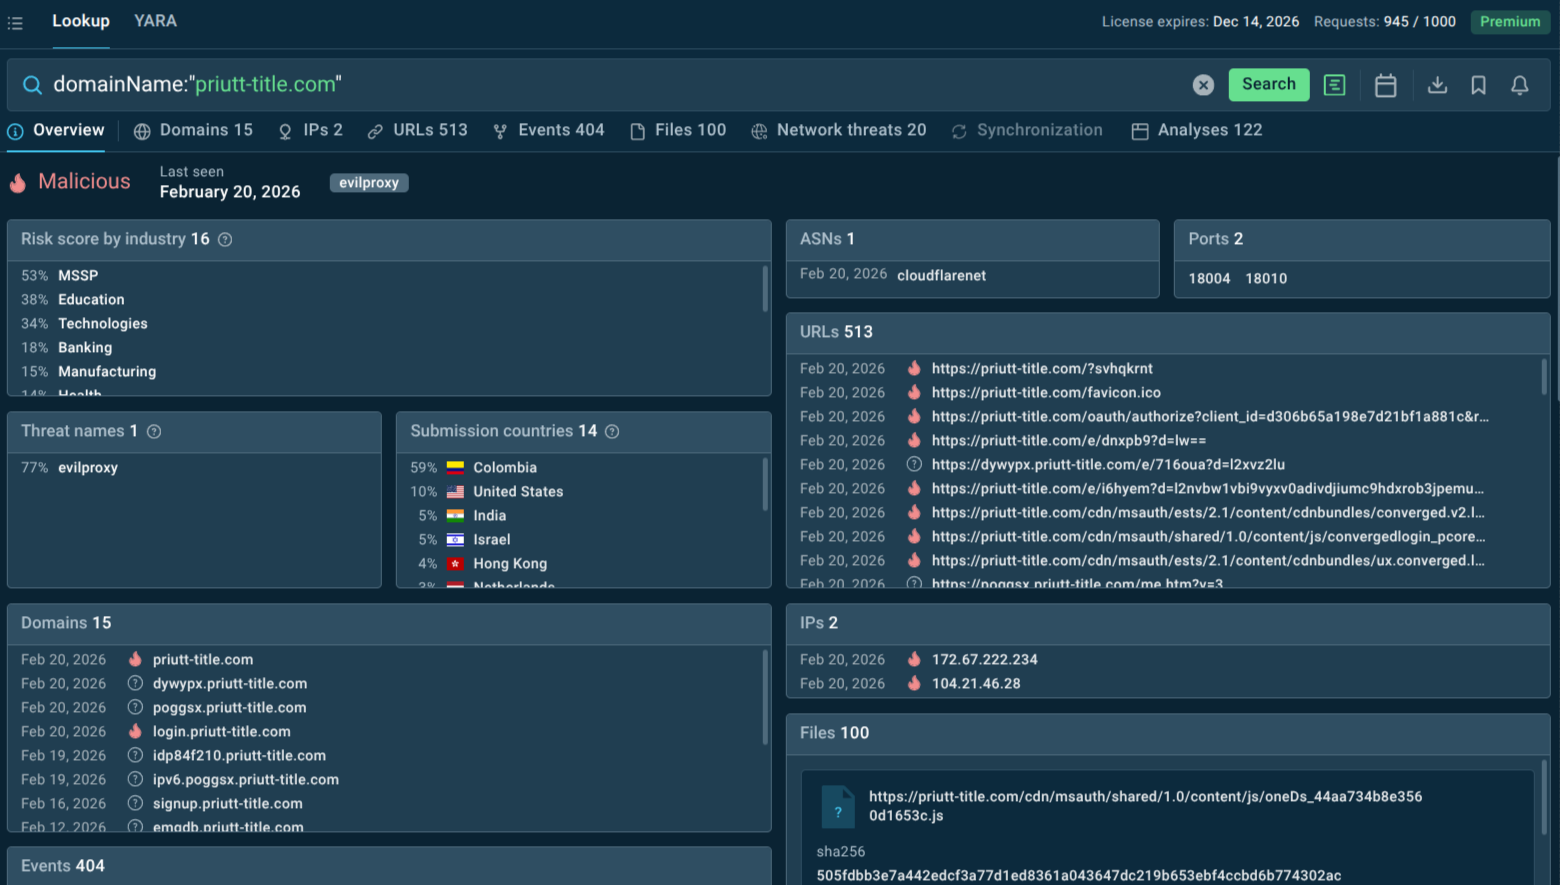Image resolution: width=1560 pixels, height=885 pixels.
Task: Click the notification bell icon
Action: (1519, 85)
